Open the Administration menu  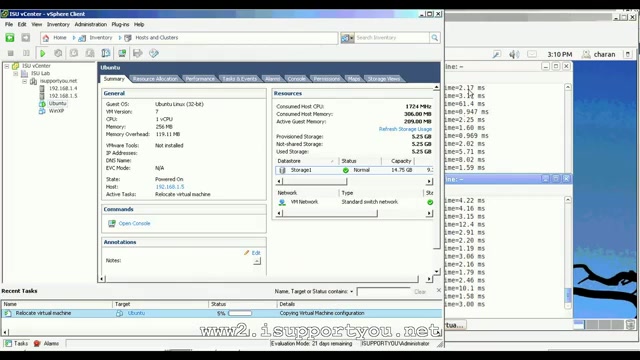(x=91, y=24)
